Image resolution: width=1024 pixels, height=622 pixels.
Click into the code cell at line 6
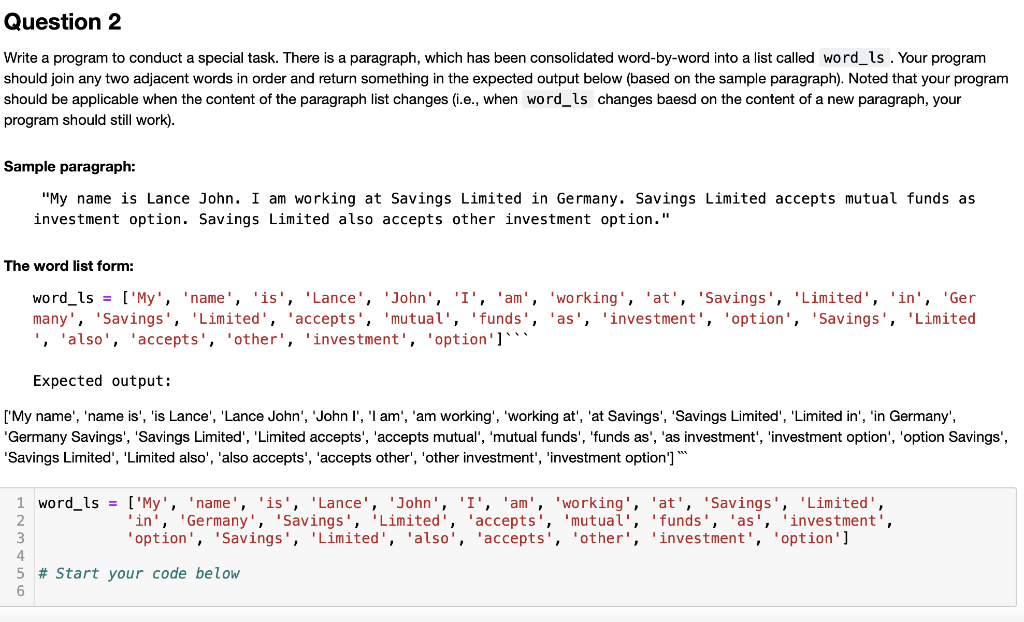[525, 591]
